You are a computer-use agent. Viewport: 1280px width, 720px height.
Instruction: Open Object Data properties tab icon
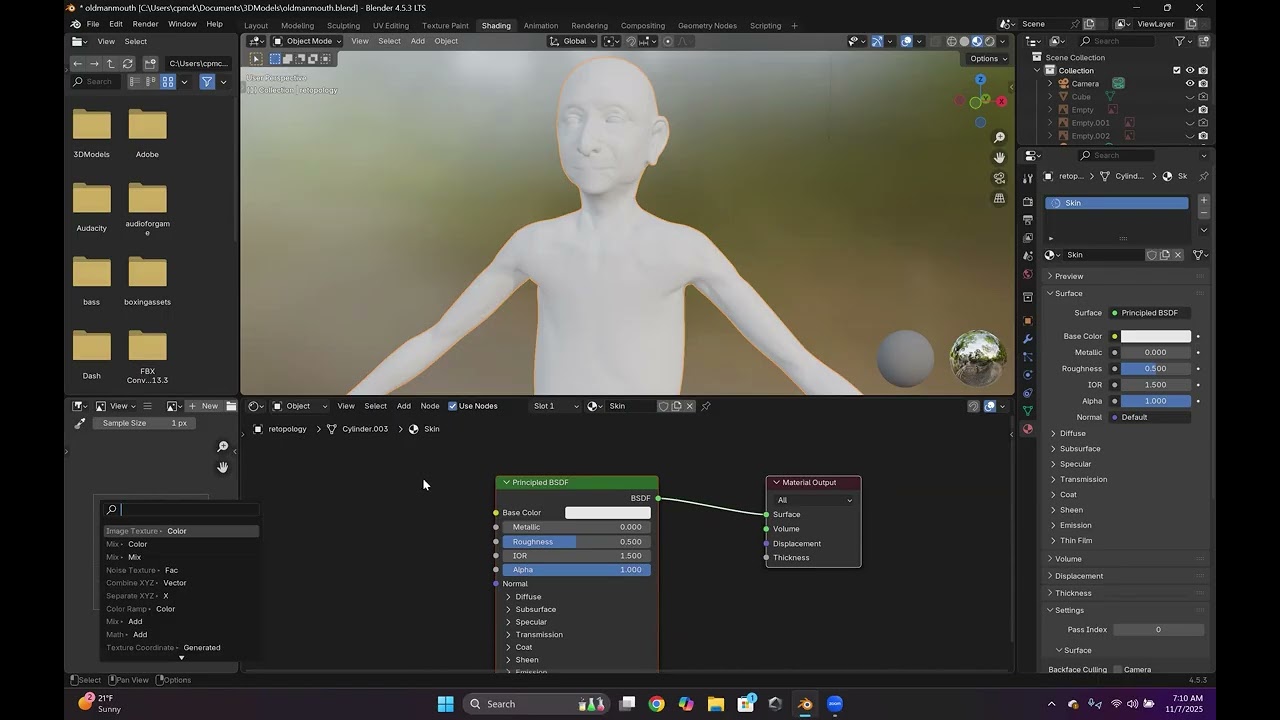1028,411
